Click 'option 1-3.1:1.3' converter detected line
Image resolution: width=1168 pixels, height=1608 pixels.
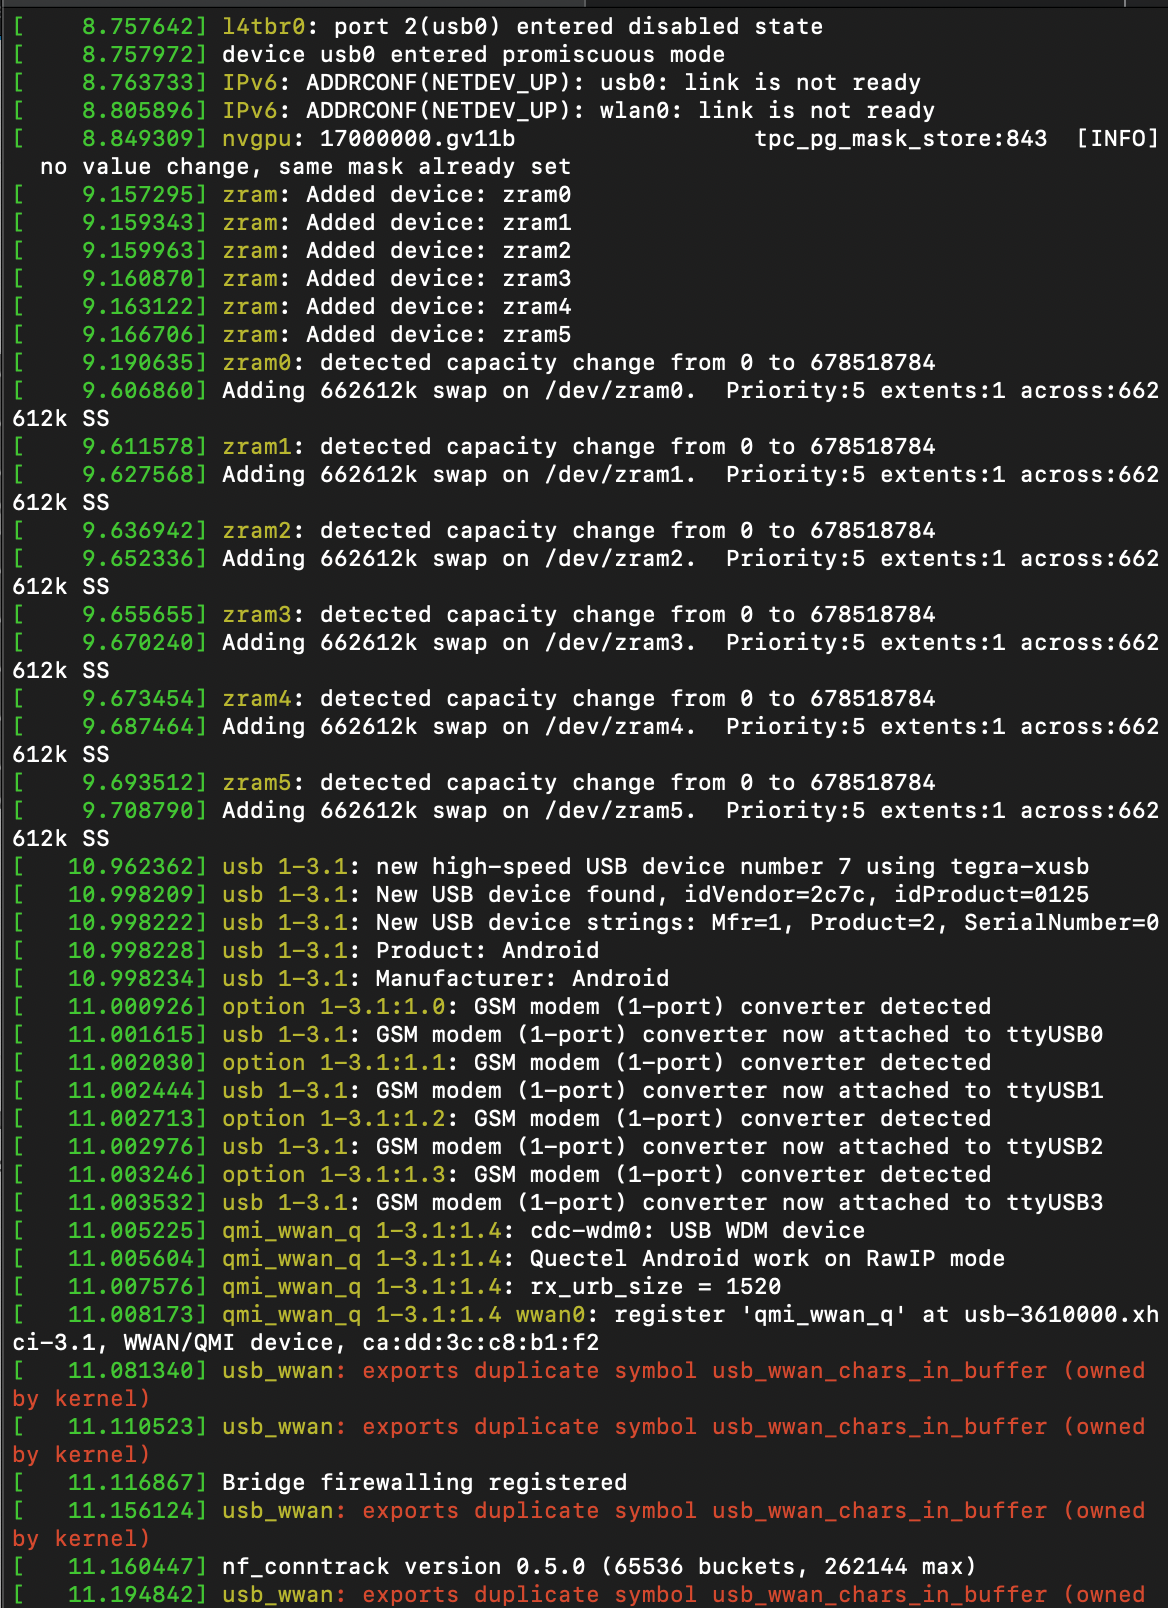pos(502,1174)
